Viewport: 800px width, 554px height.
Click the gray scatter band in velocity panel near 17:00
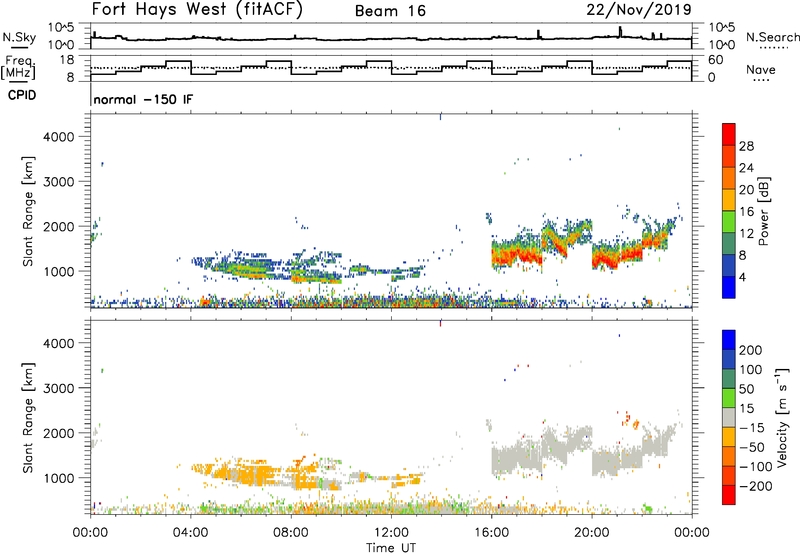516,458
